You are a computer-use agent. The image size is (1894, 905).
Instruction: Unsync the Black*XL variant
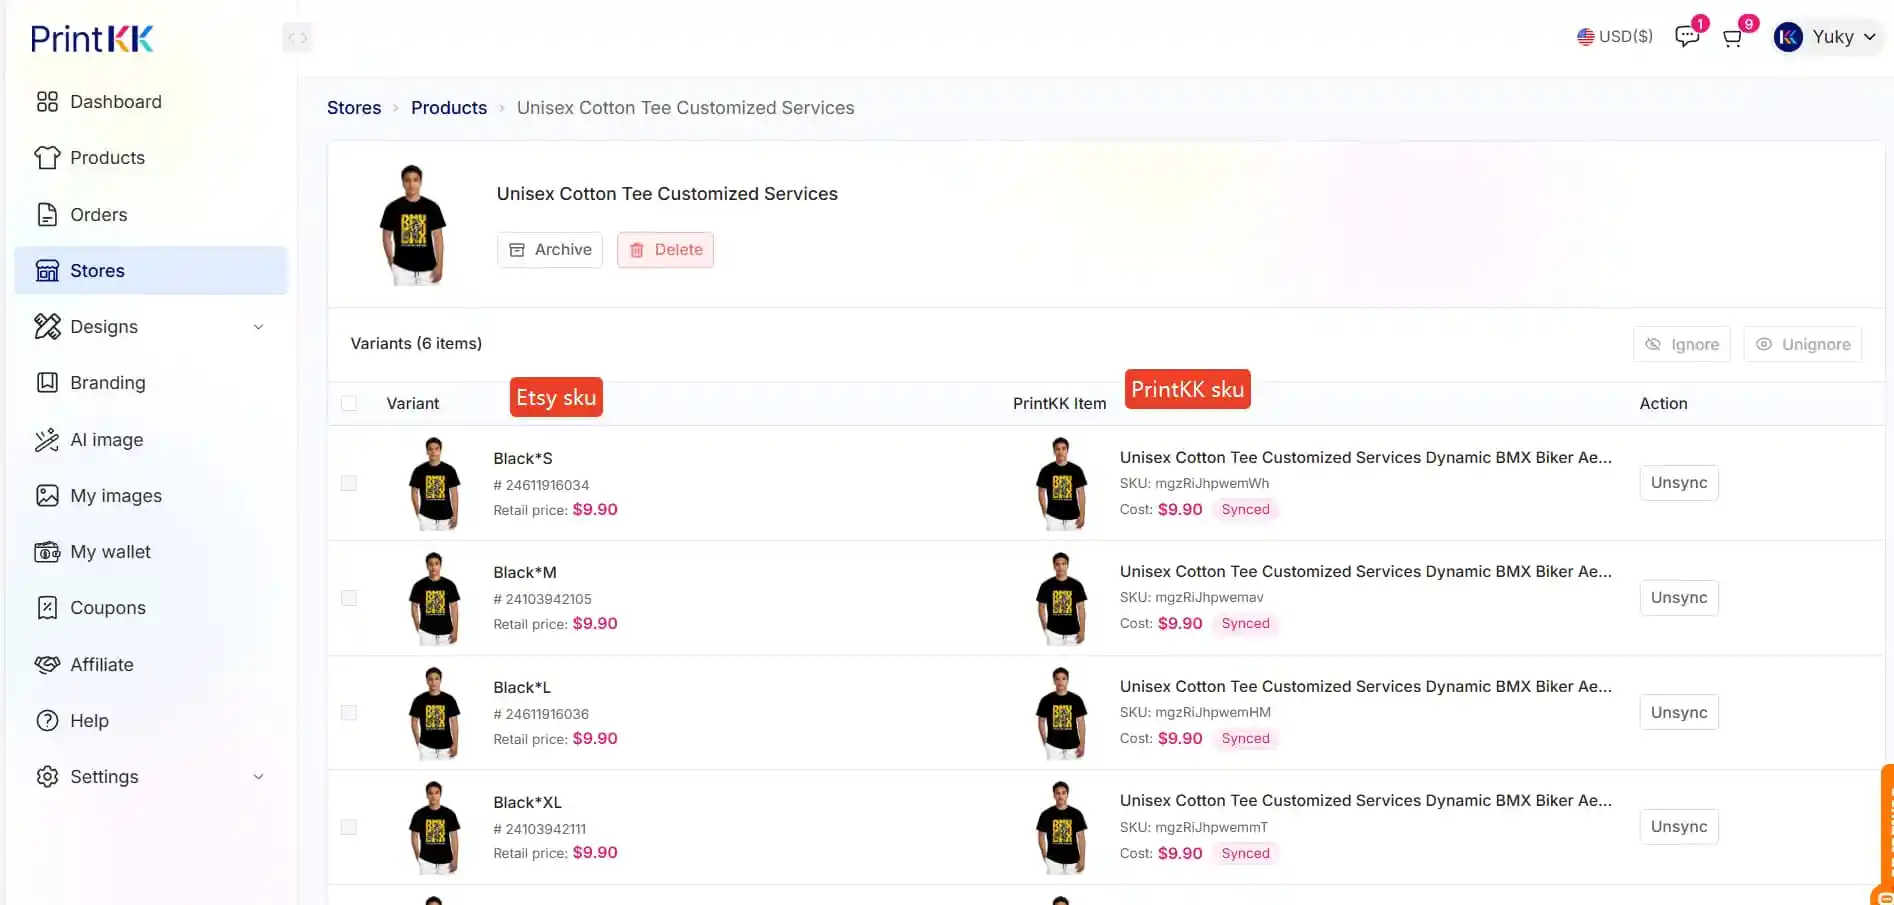coord(1679,827)
